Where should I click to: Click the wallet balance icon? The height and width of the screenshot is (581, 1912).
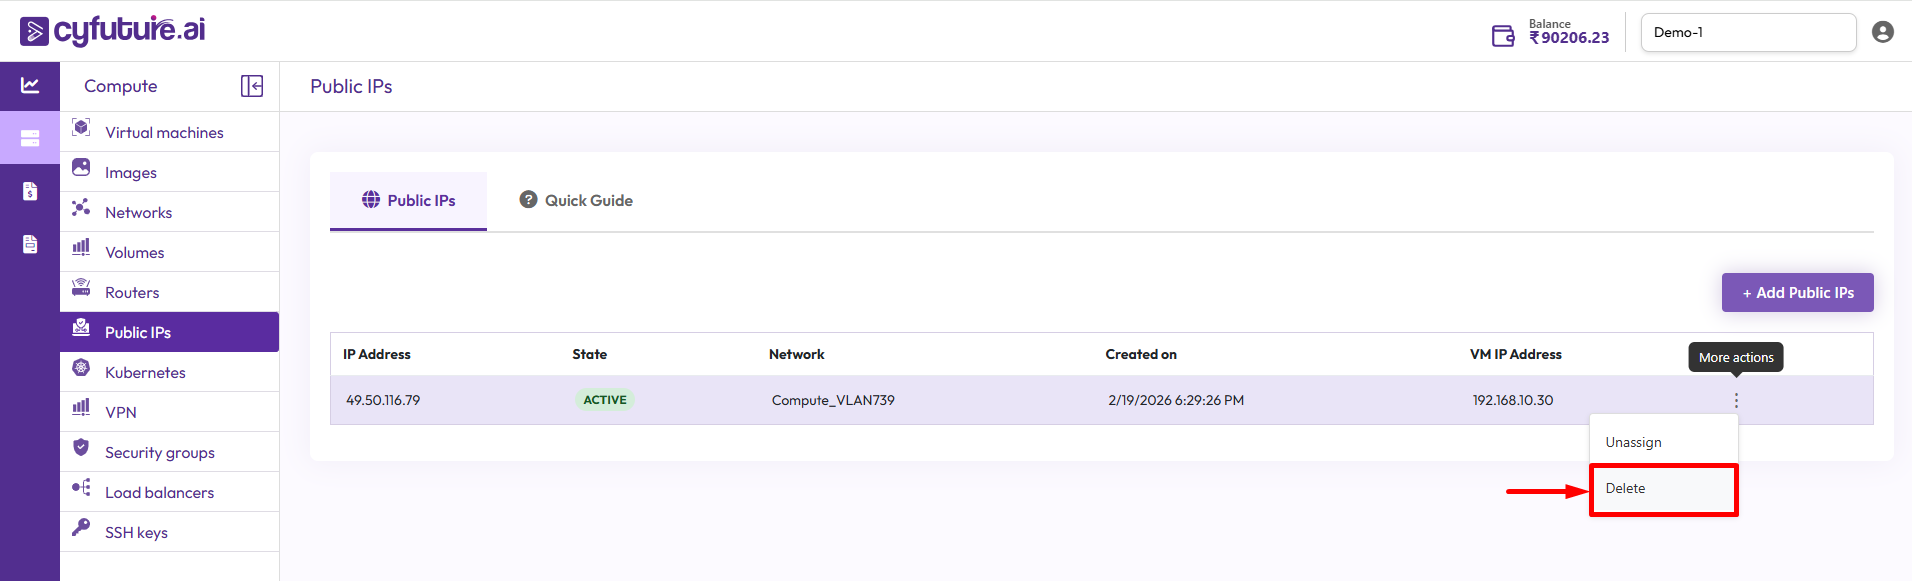[1503, 36]
